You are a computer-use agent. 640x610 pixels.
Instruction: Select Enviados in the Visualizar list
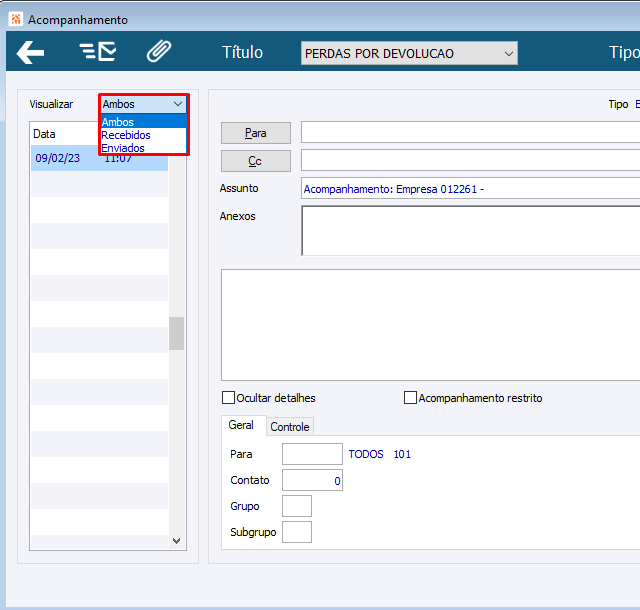143,148
